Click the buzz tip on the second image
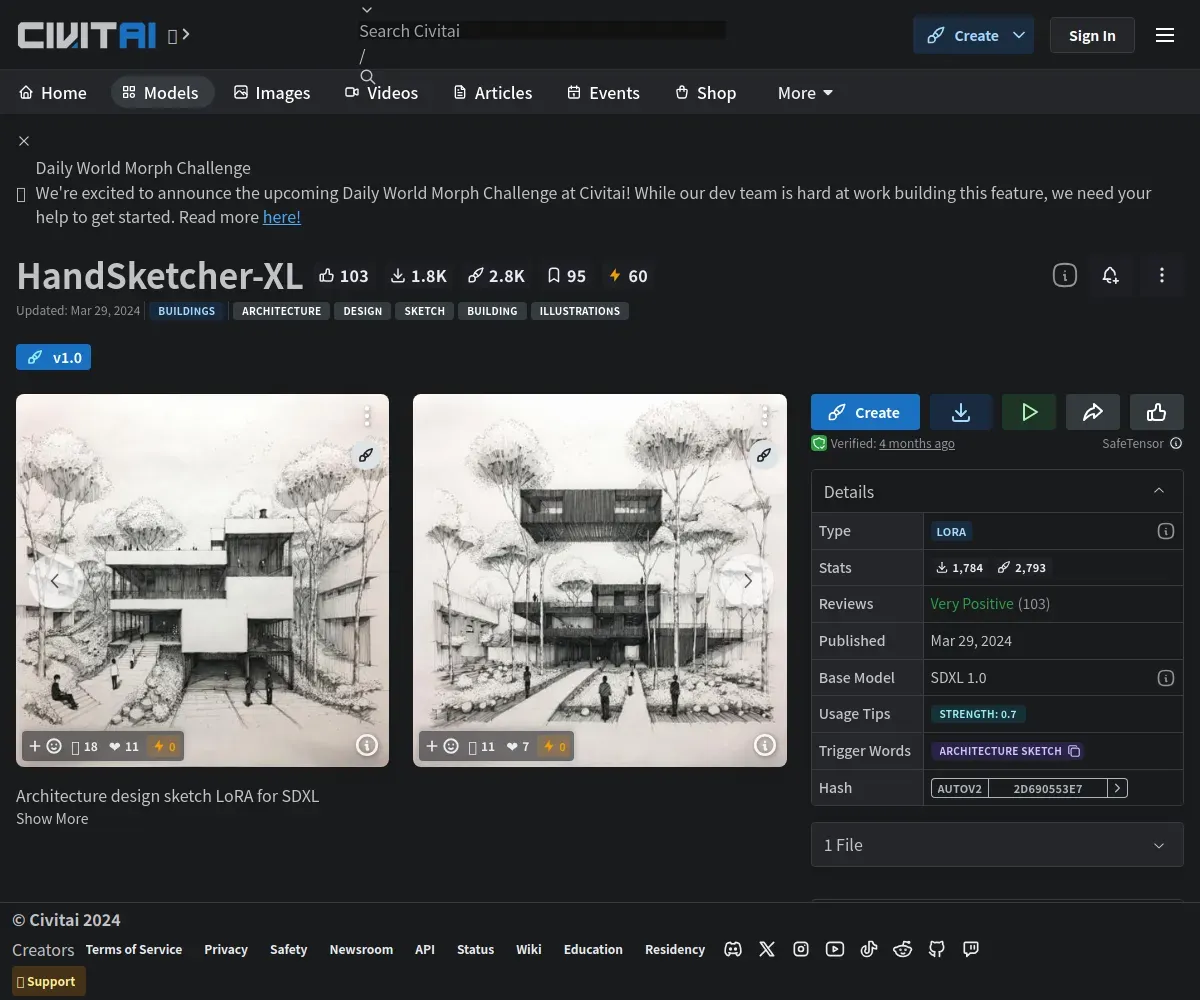The image size is (1200, 1000). click(x=554, y=746)
